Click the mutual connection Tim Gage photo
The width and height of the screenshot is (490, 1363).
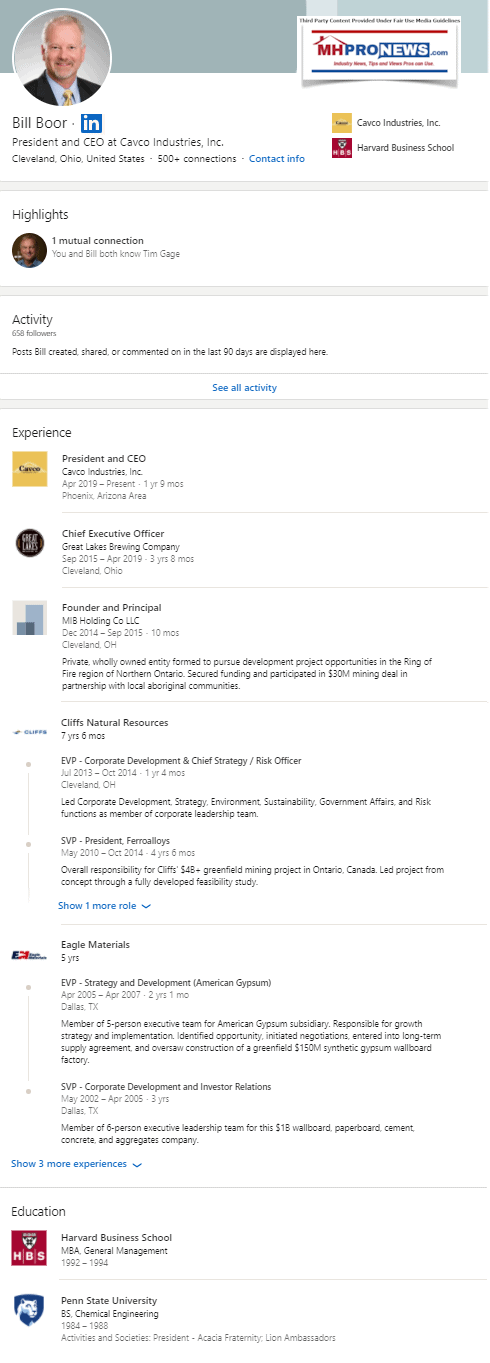(29, 250)
